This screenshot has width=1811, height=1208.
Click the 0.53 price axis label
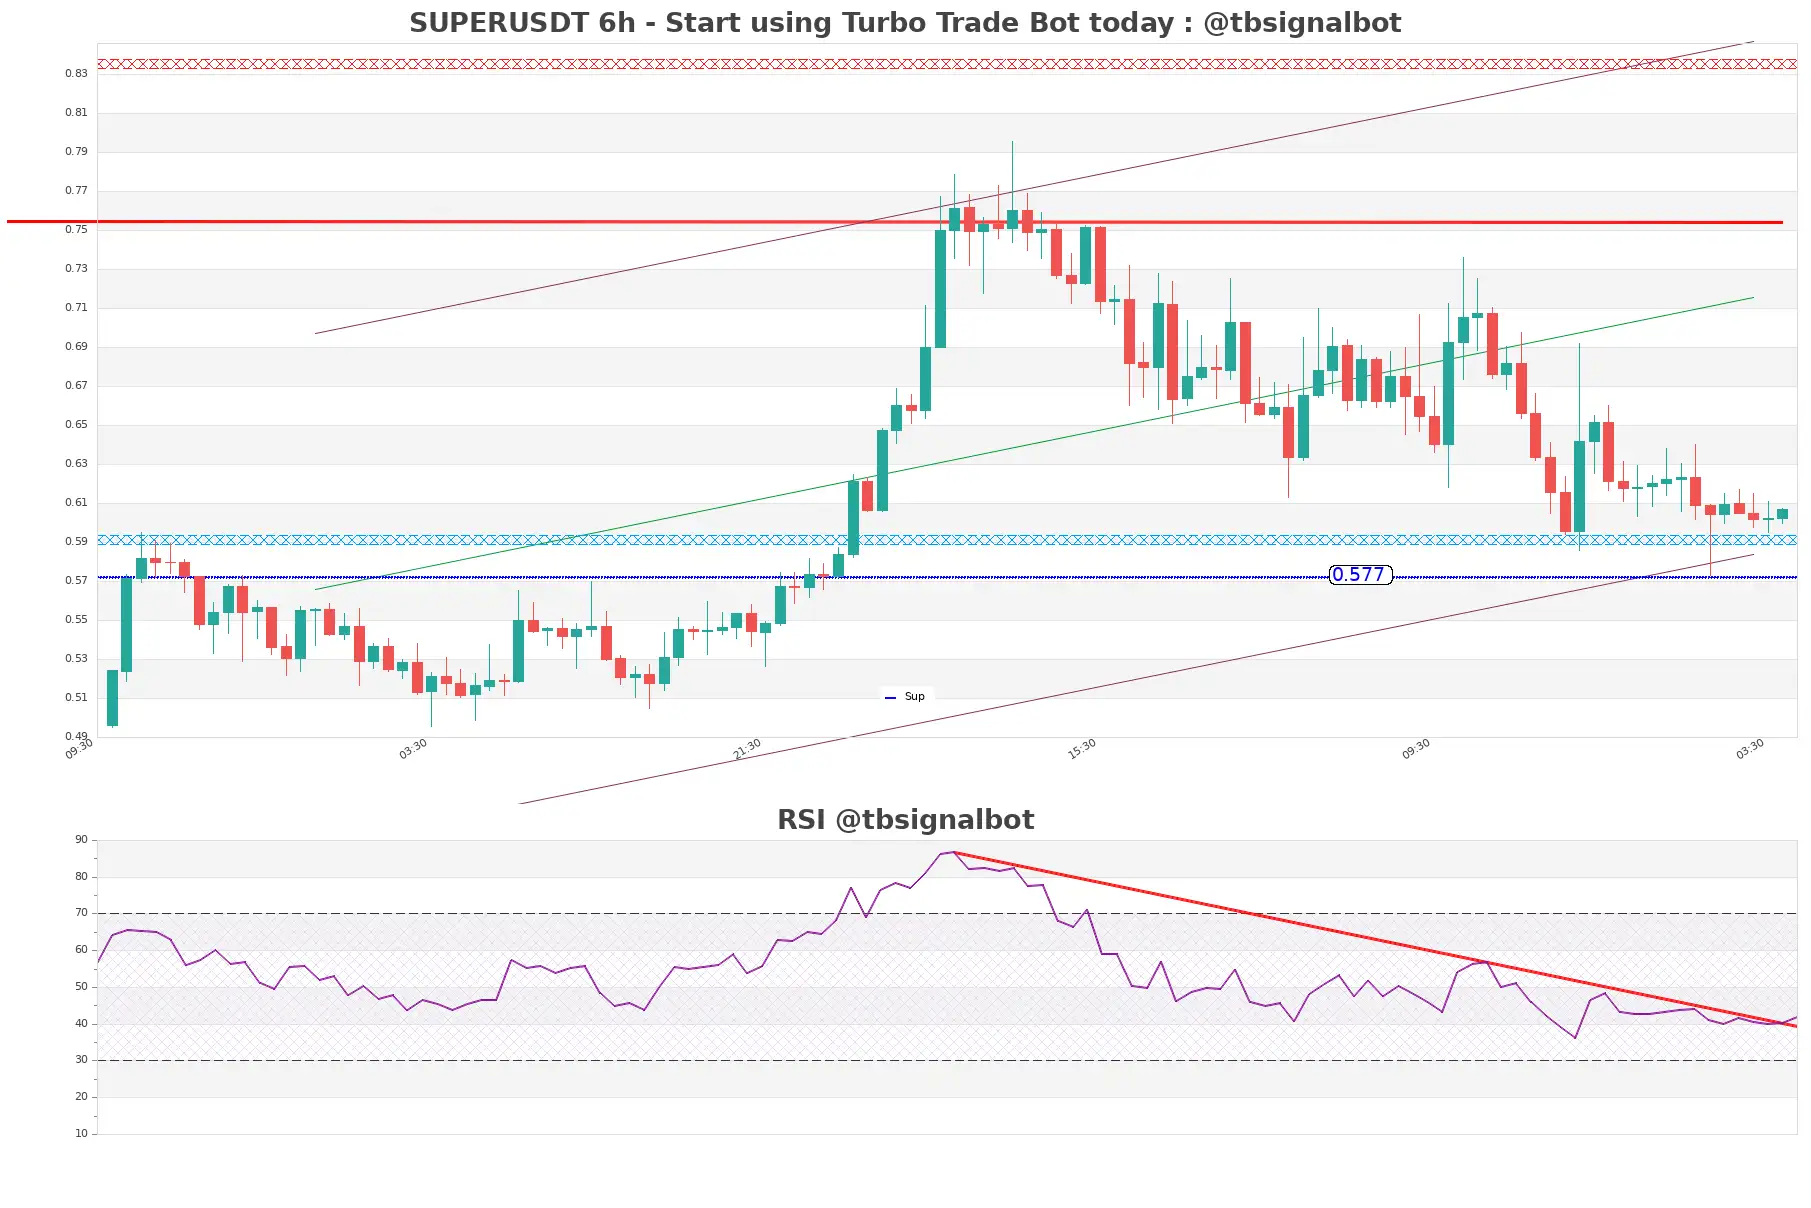click(x=76, y=658)
